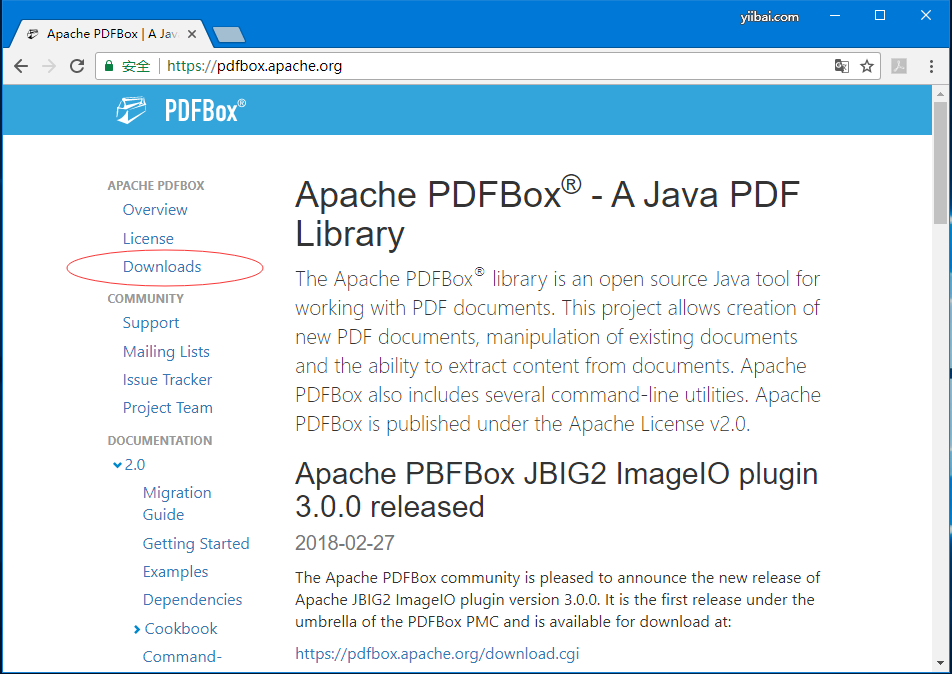
Task: Open the pdfbox.apache.org/download.cgi link
Action: (437, 653)
